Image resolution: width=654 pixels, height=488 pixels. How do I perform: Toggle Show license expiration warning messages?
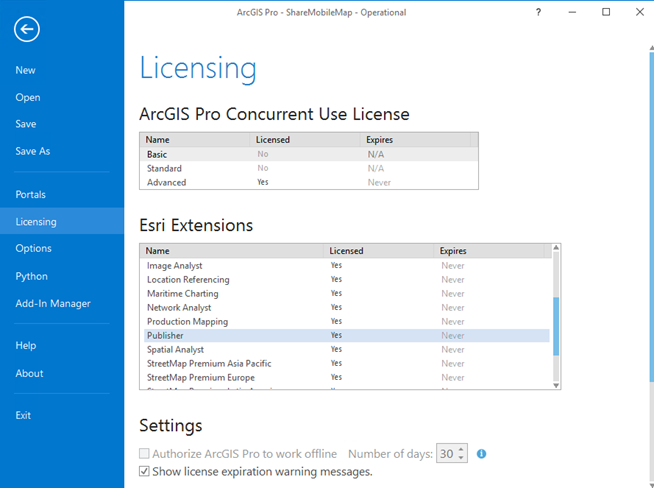point(145,471)
